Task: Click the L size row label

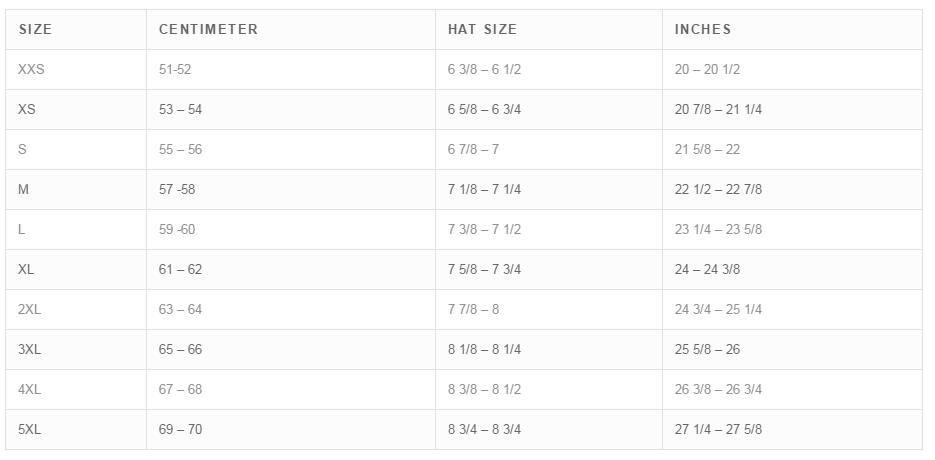Action: click(x=22, y=230)
